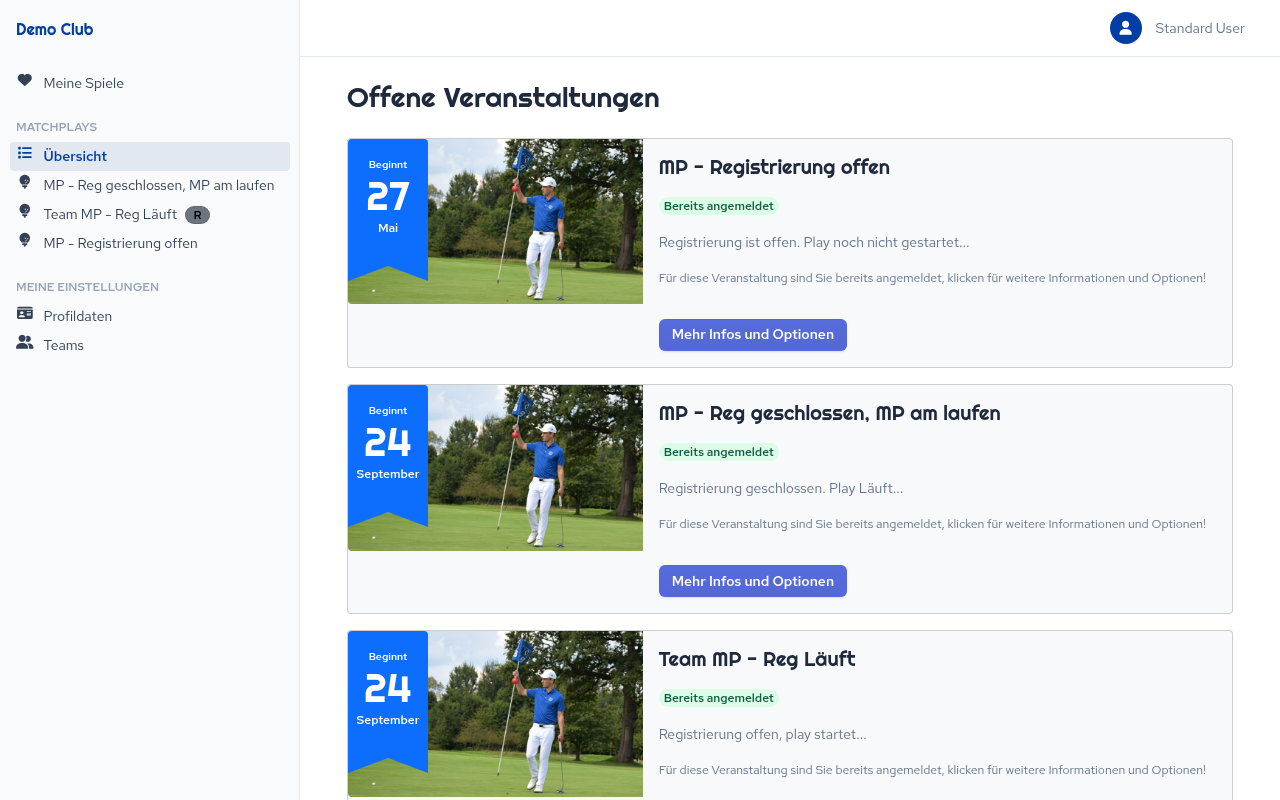This screenshot has width=1280, height=800.
Task: Click the MEINE EINSTELLUNGEN section label
Action: click(88, 287)
